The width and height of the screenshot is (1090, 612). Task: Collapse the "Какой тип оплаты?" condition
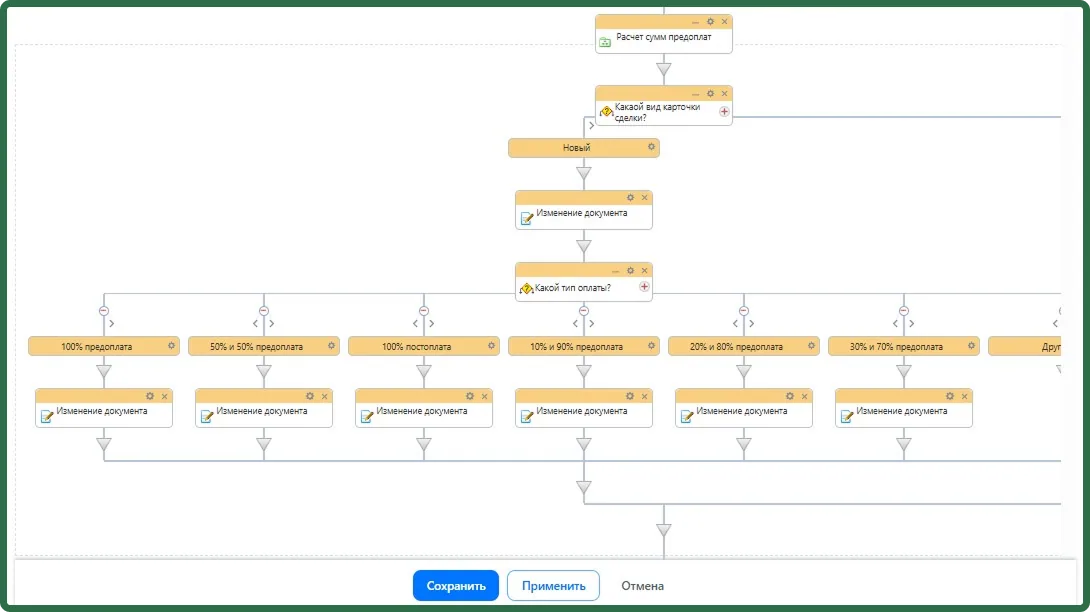pyautogui.click(x=615, y=271)
